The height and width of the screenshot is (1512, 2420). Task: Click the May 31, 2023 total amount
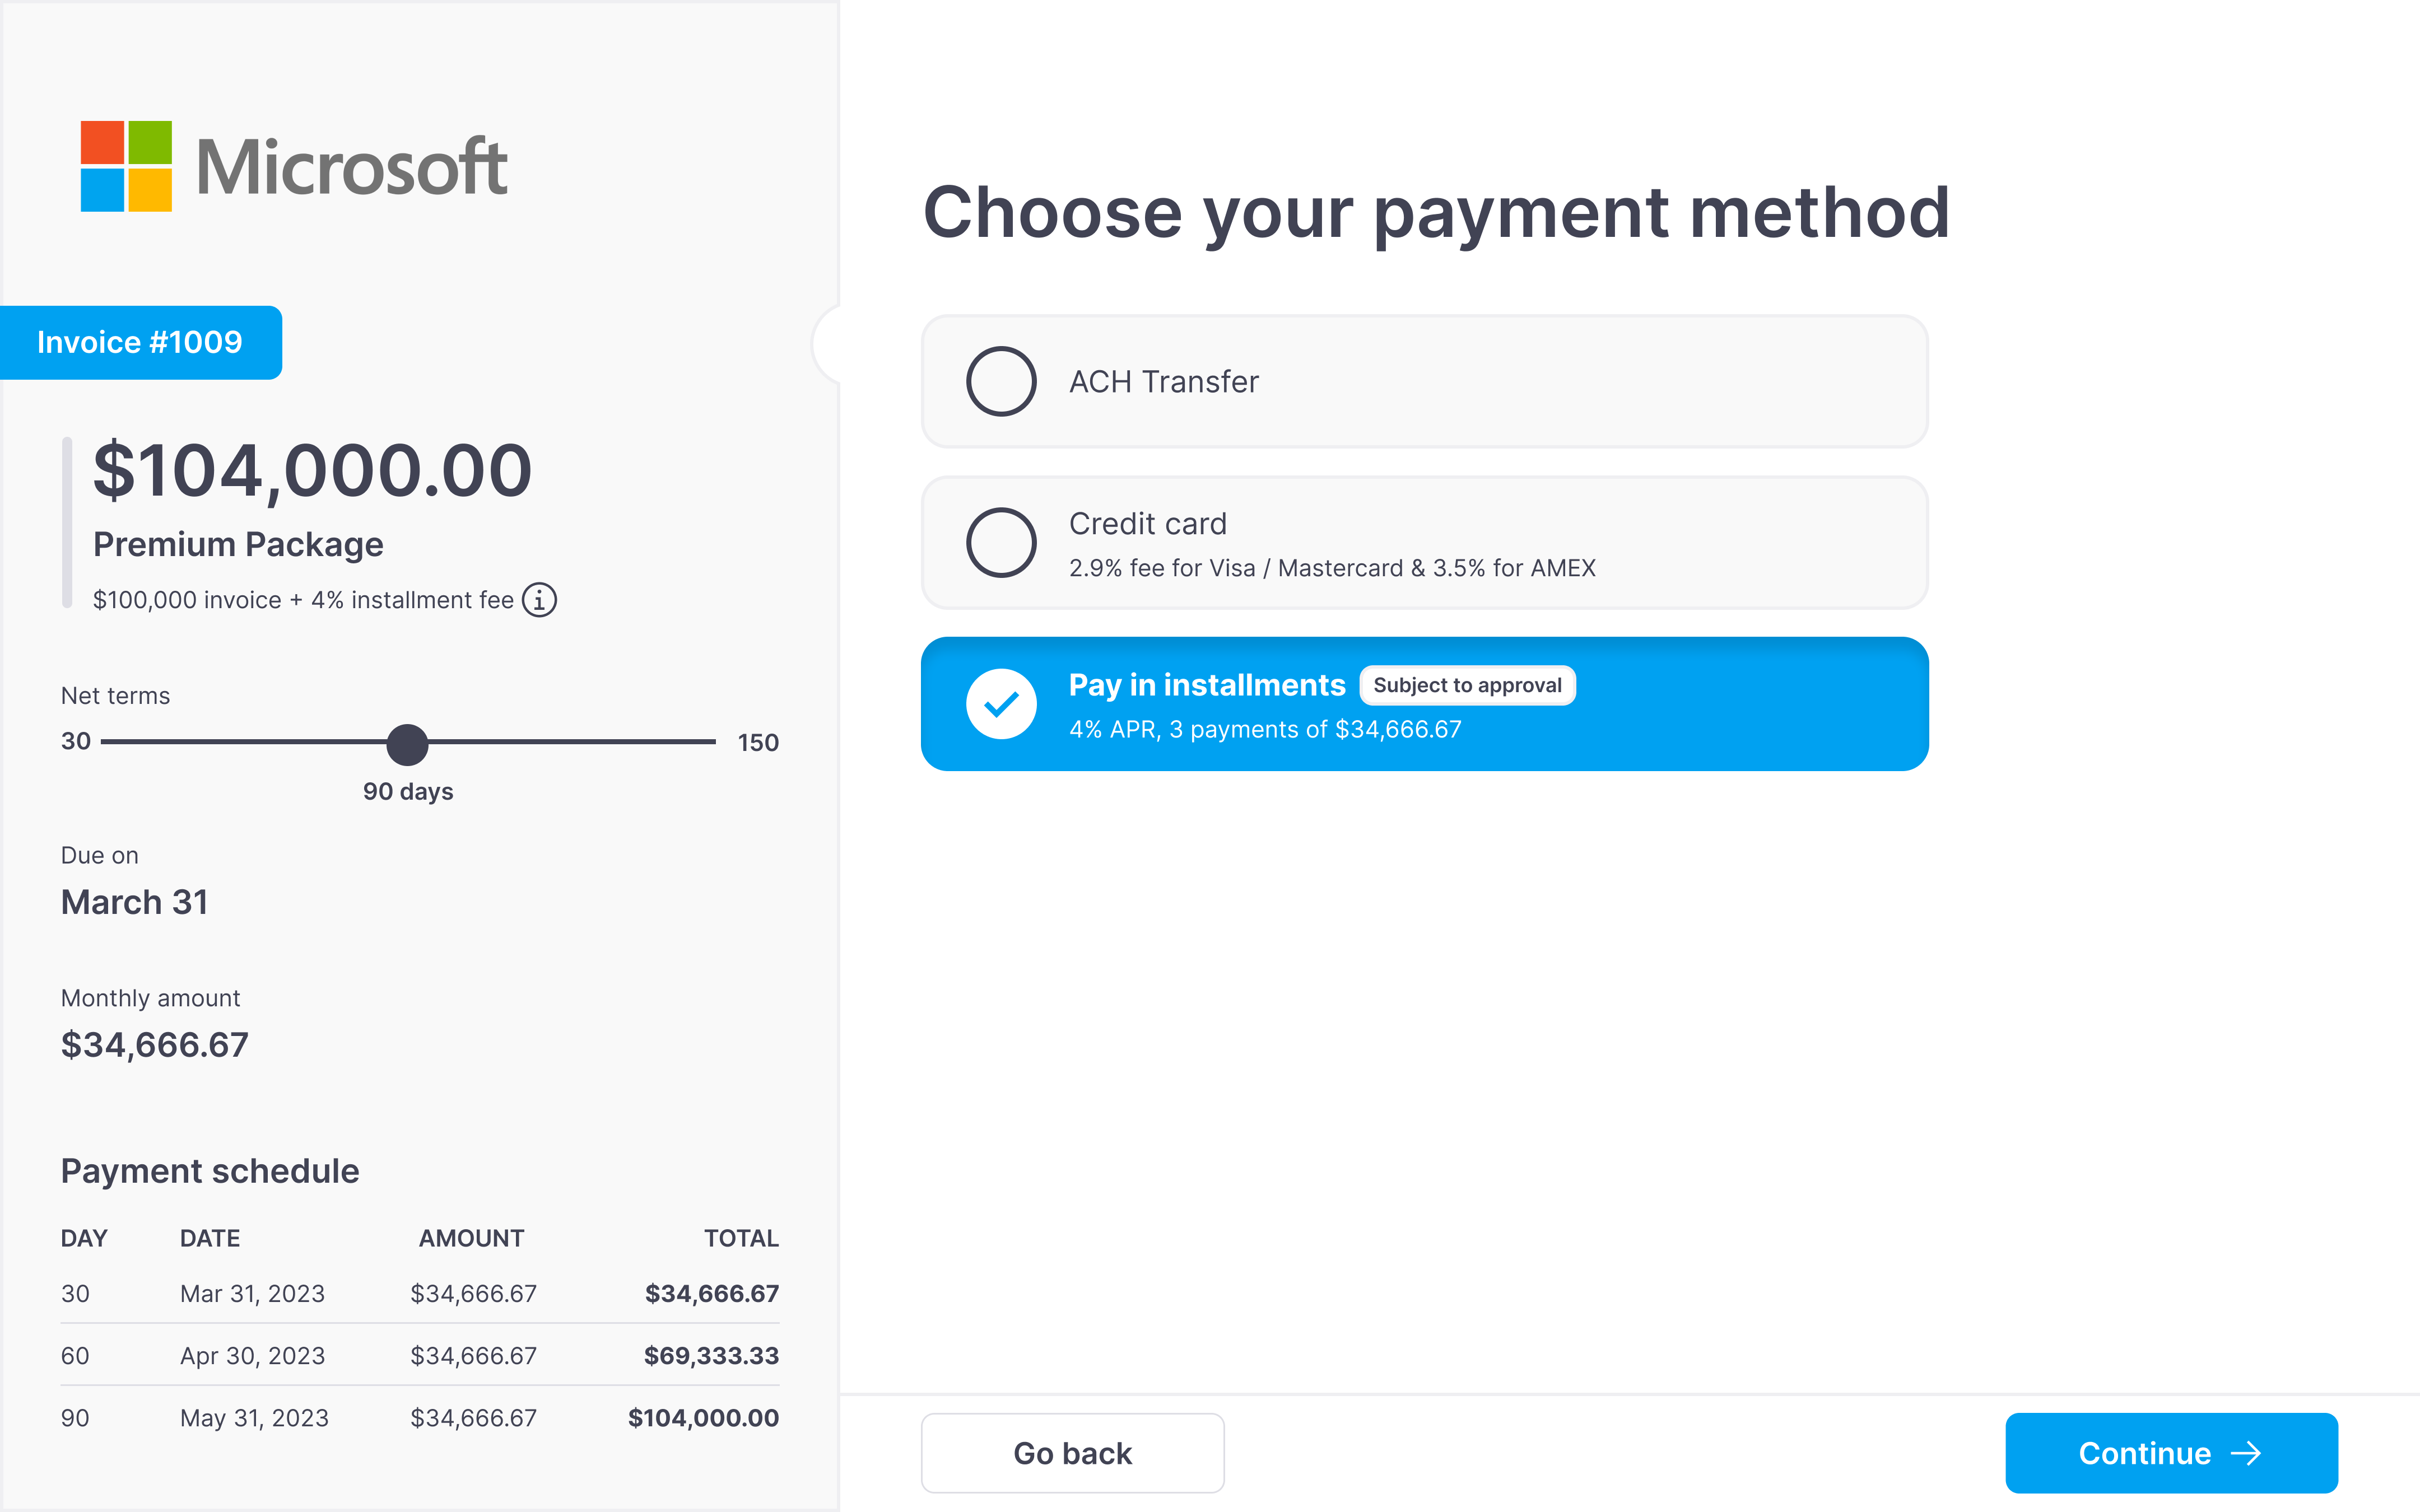point(703,1417)
